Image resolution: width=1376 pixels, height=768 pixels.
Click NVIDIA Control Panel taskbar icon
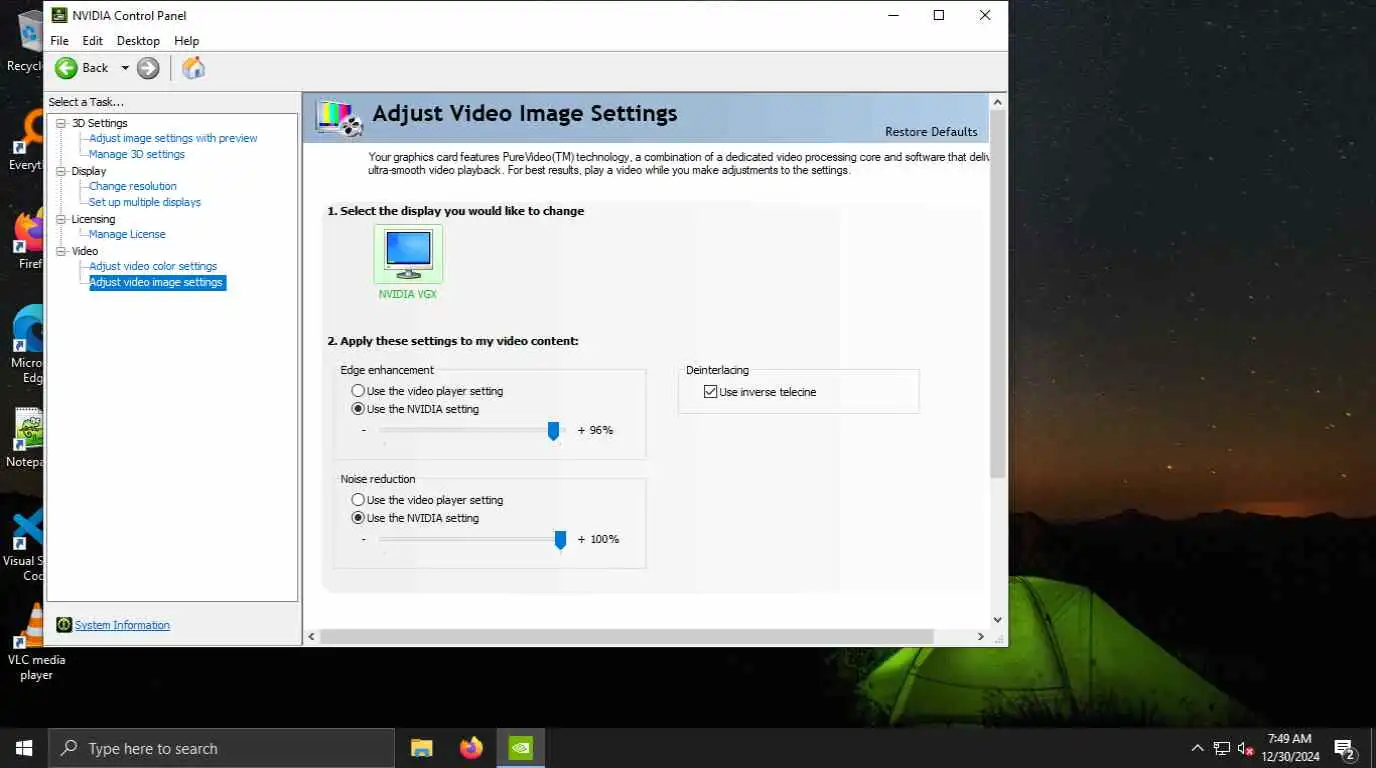[x=520, y=748]
